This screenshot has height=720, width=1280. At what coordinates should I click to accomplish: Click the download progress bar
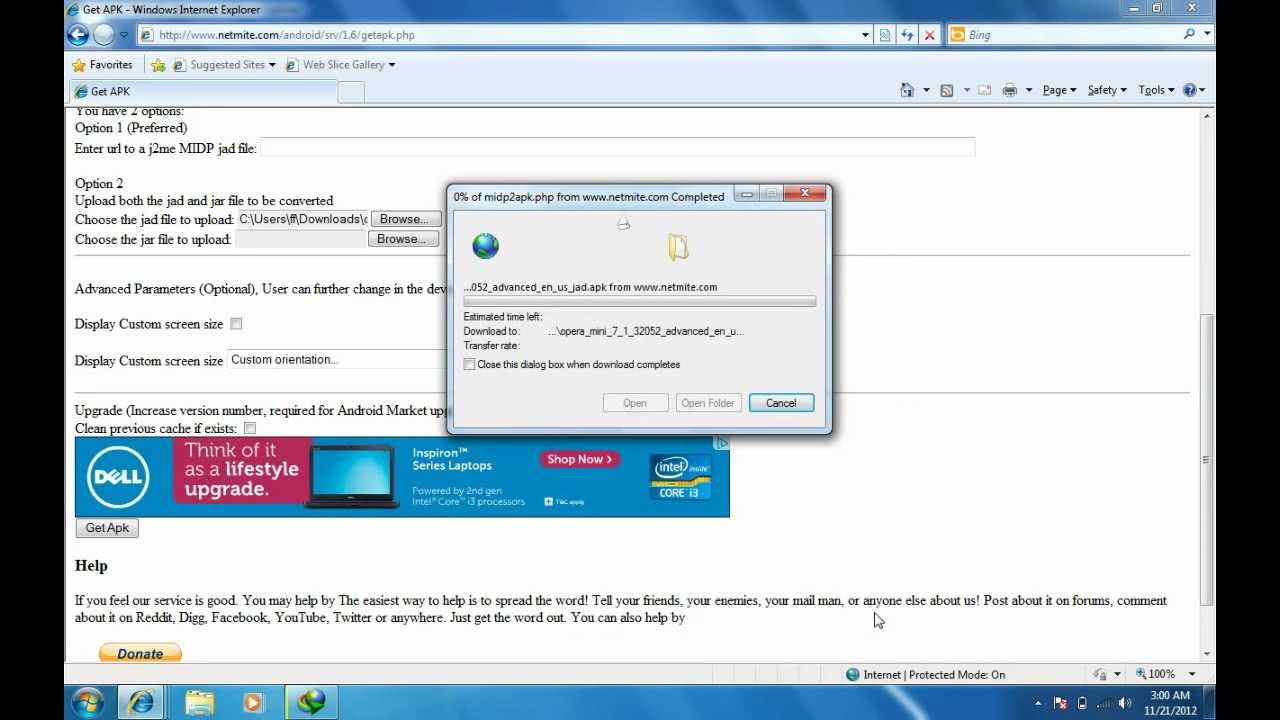640,301
